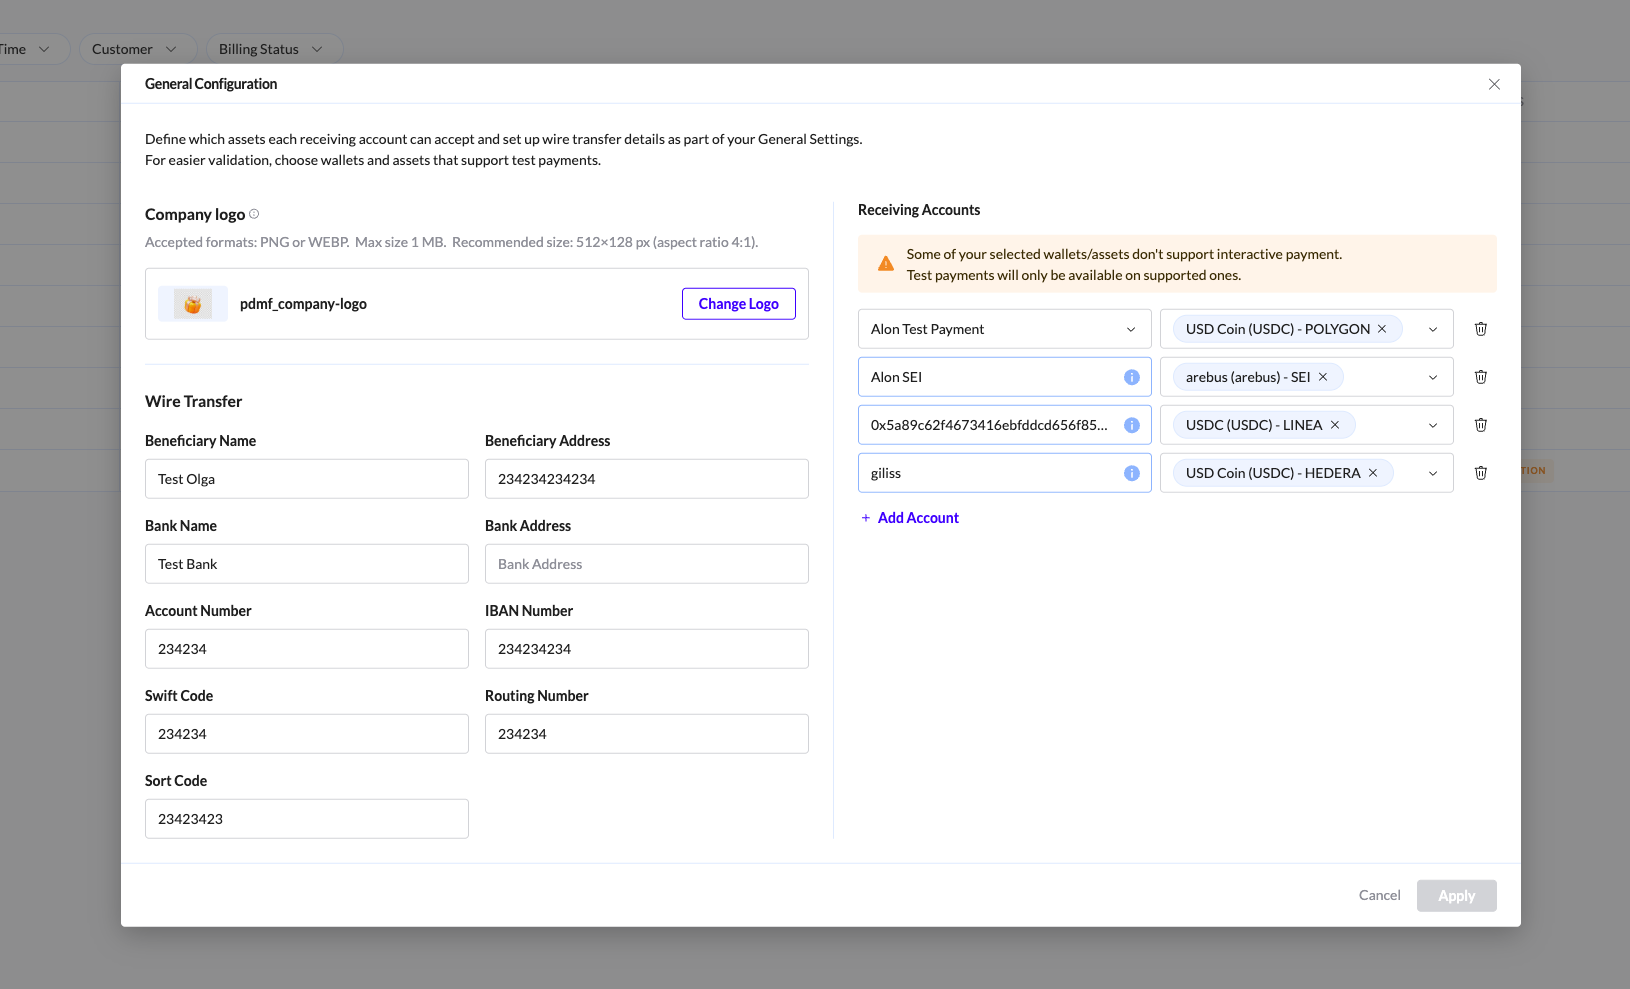Open asset dropdown for HEDERA row

tap(1432, 473)
